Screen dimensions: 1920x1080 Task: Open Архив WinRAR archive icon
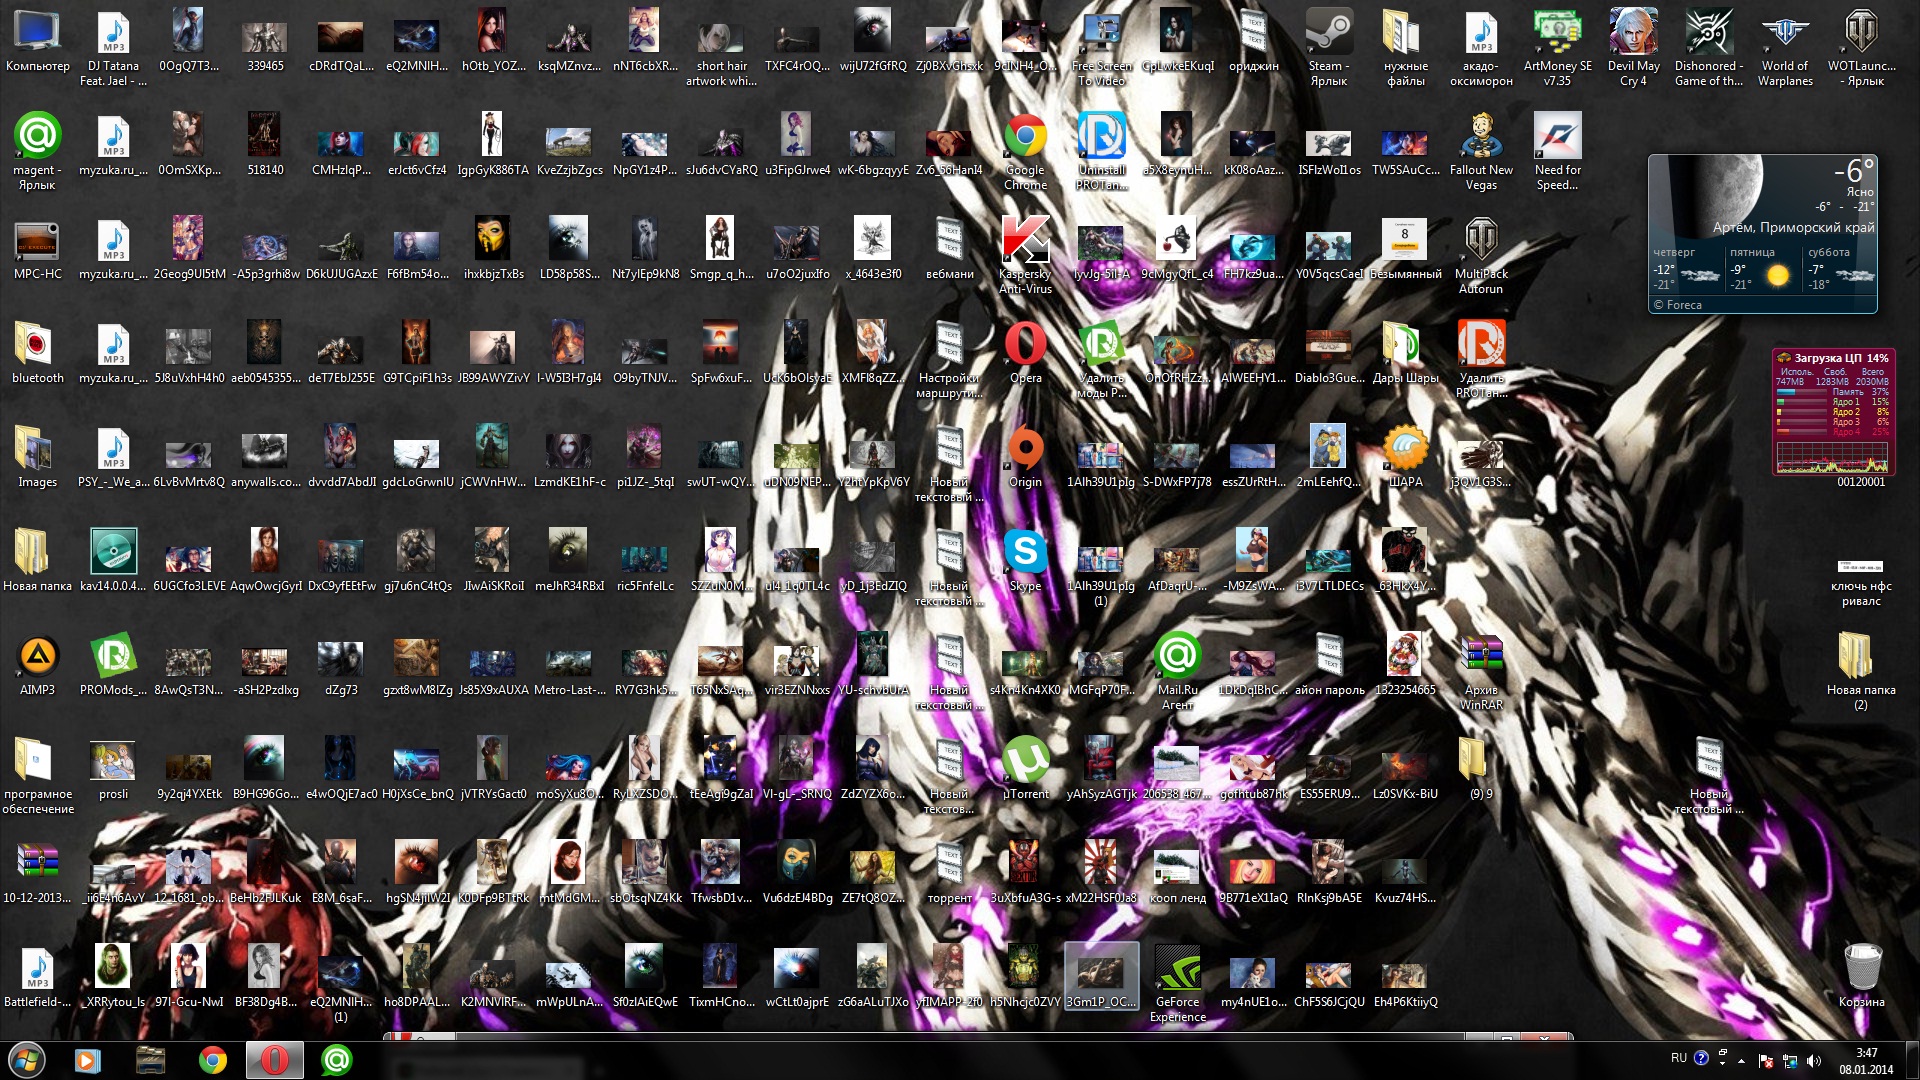coord(1481,673)
